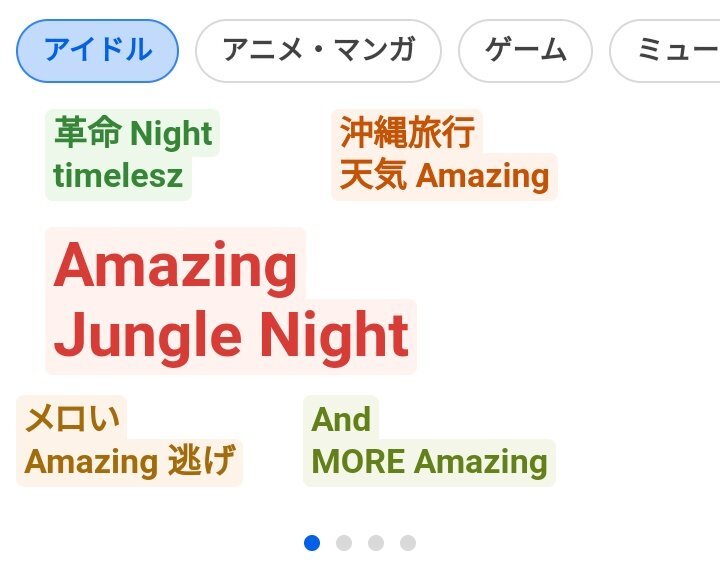The height and width of the screenshot is (569, 720).
Task: Select the アイドル category chip
Action: point(98,50)
